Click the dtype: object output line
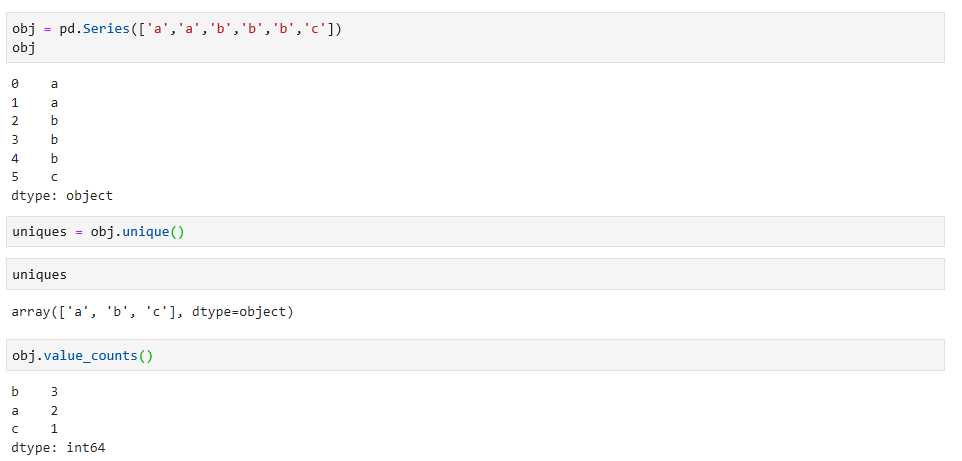Screen dimensions: 962x461 point(62,196)
